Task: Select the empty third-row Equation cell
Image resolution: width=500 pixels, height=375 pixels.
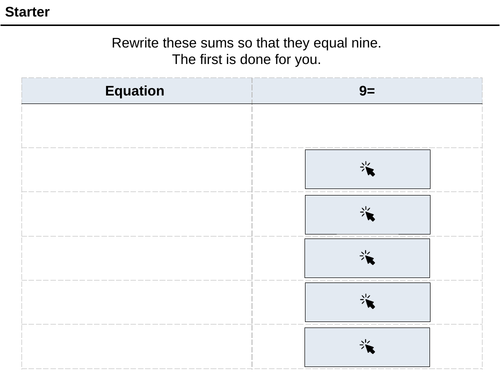Action: pyautogui.click(x=137, y=214)
